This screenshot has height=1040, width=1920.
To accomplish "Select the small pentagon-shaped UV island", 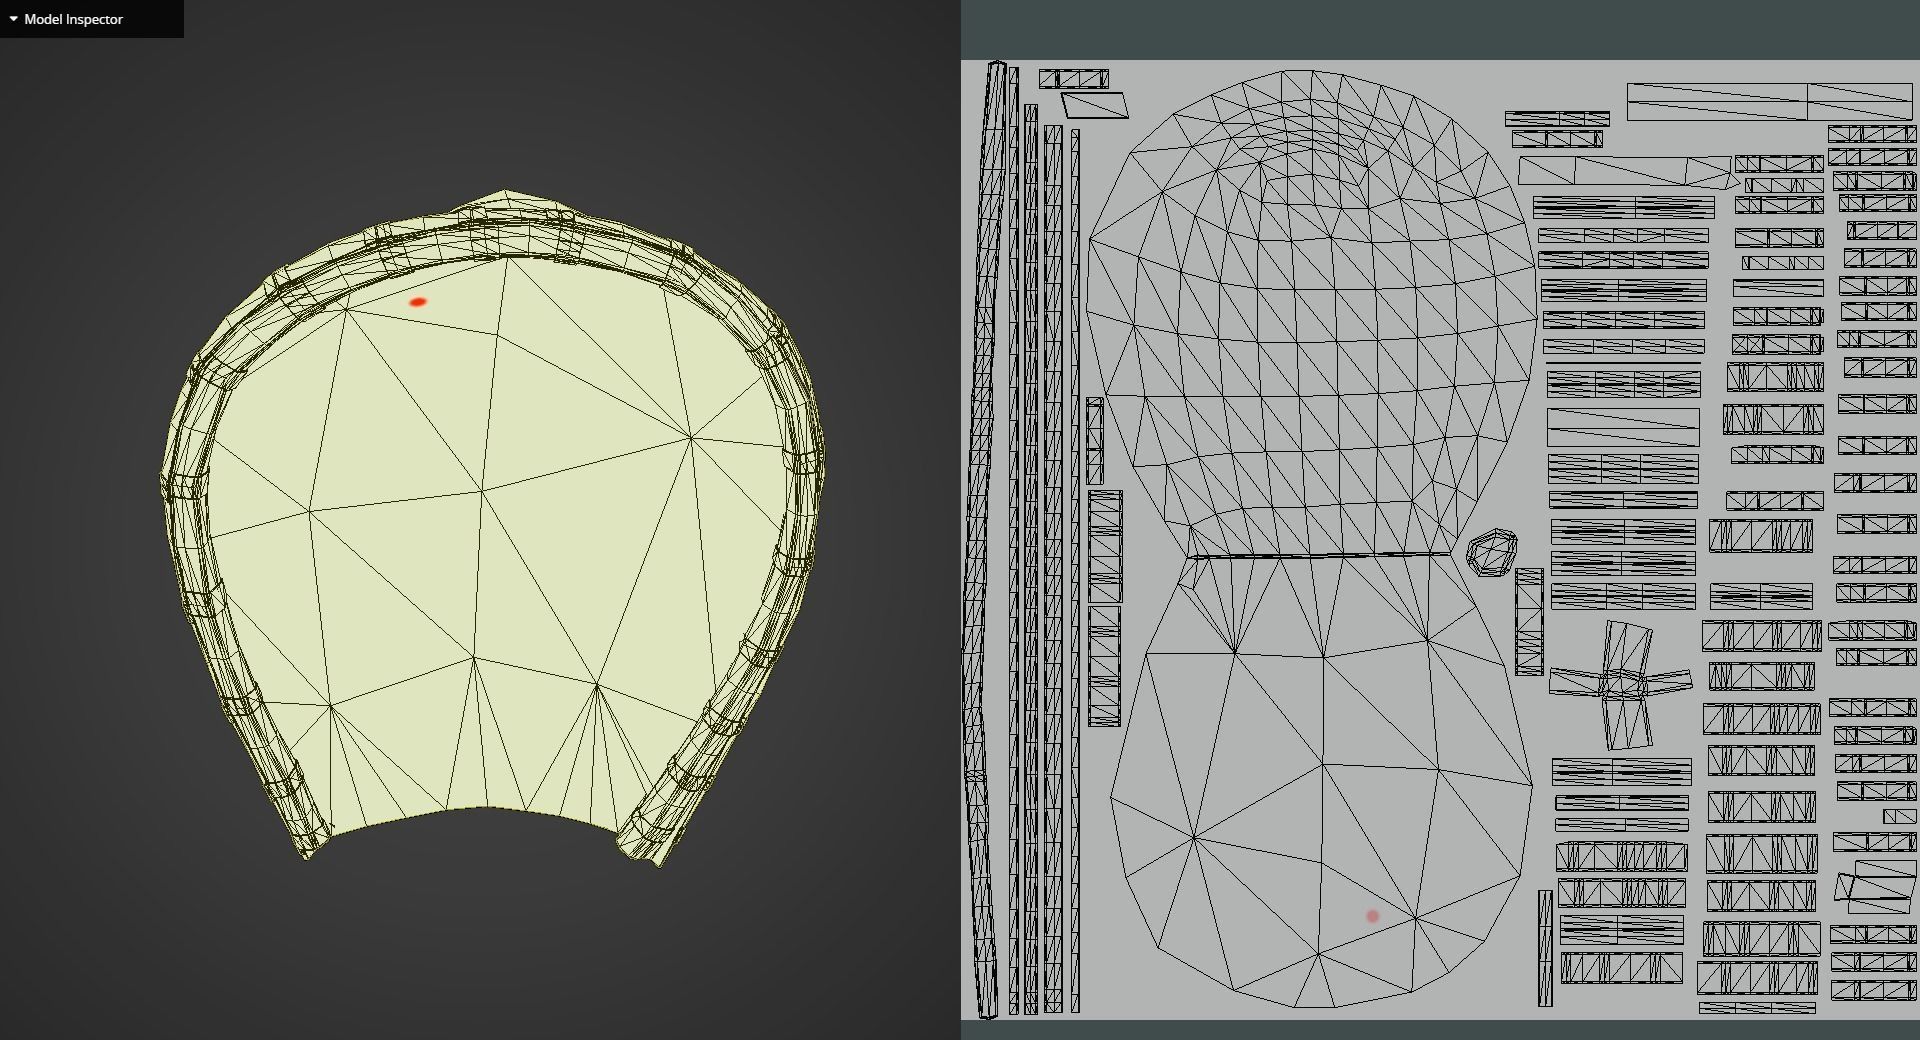I will tap(1492, 552).
